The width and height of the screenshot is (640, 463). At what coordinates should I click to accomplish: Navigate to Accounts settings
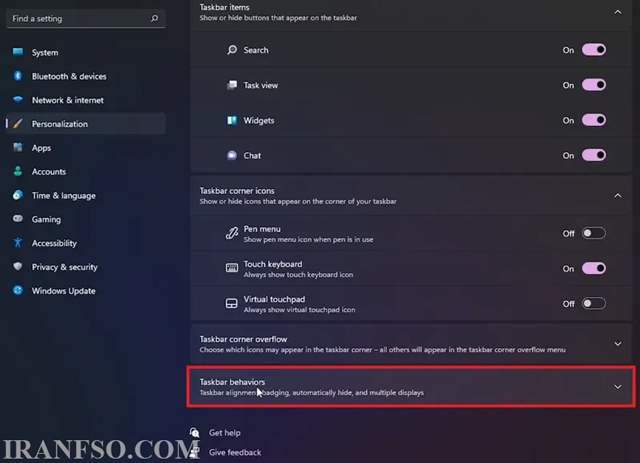(x=86, y=171)
